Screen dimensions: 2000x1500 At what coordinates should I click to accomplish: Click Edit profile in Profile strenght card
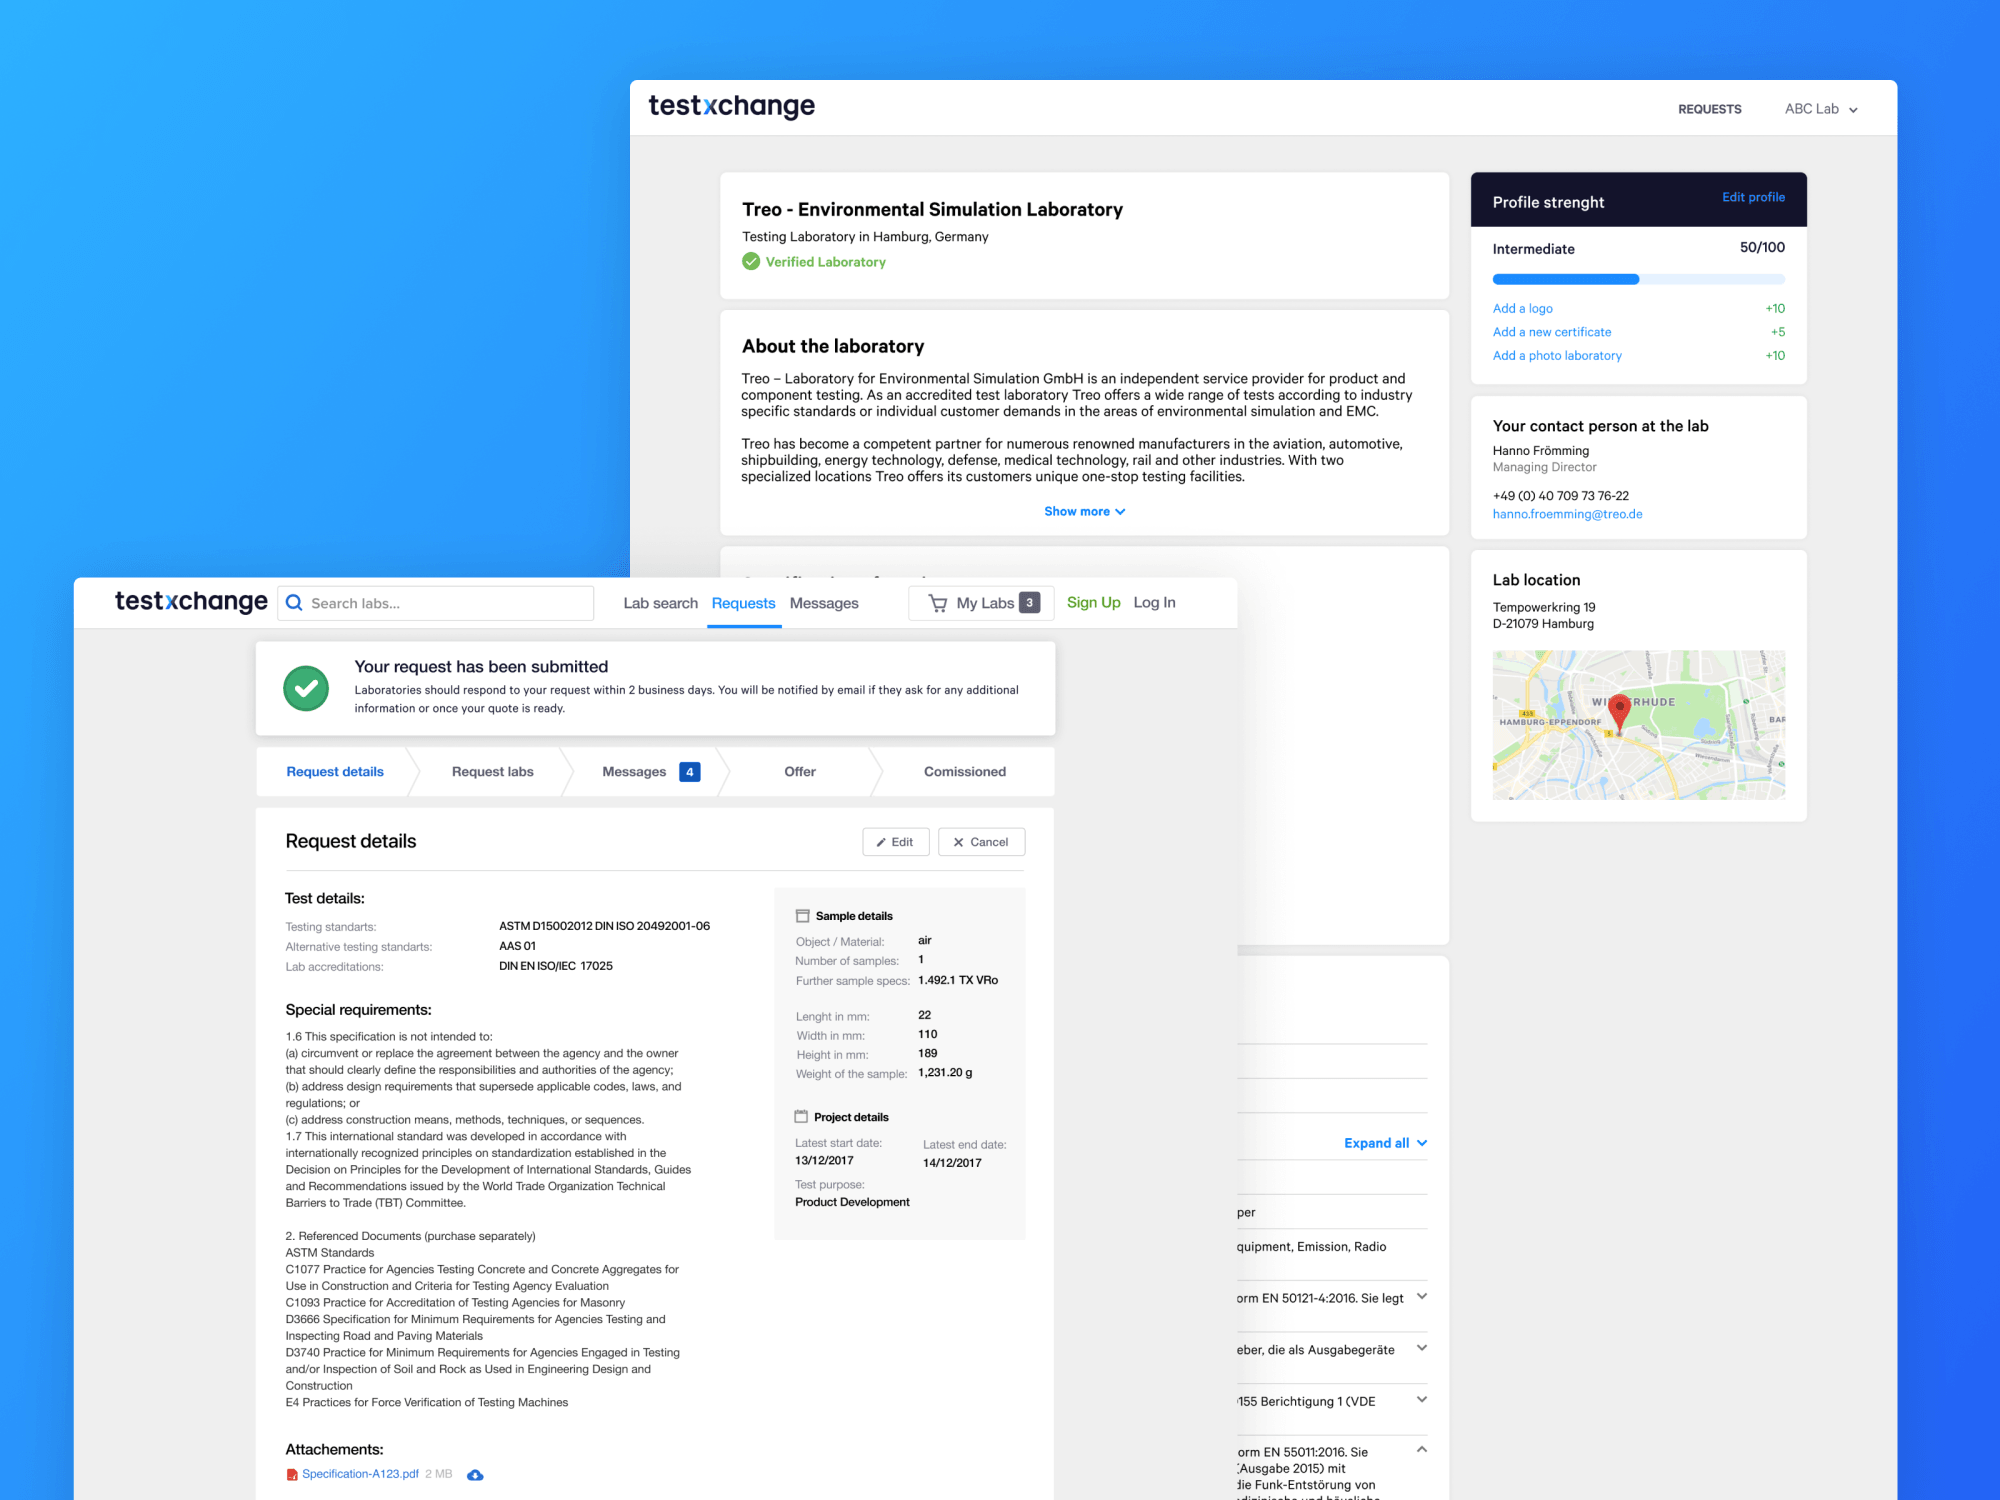(x=1753, y=197)
